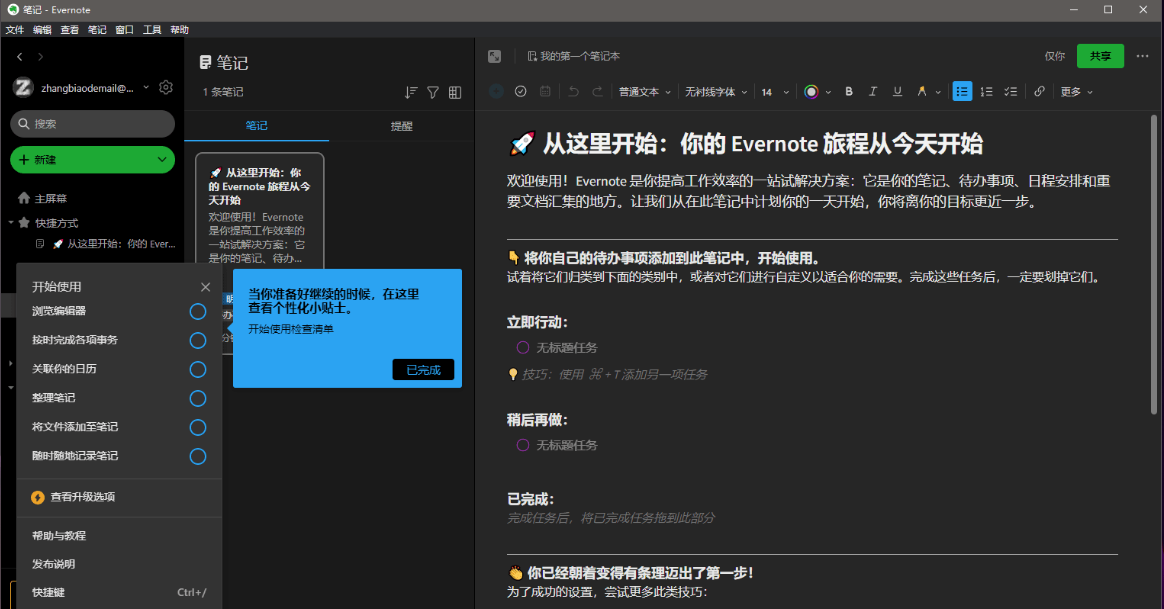Click the checkmark task icon in the toolbar
The width and height of the screenshot is (1164, 609).
(520, 91)
